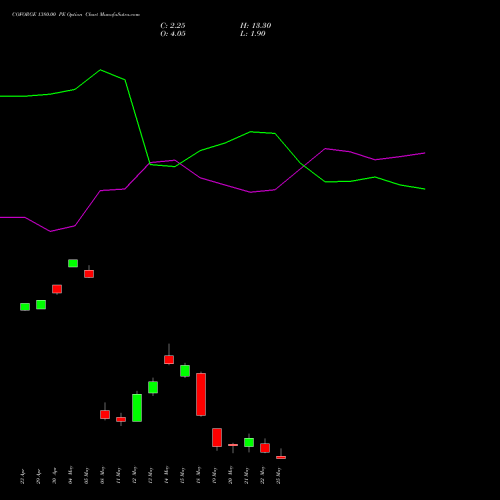Select the 20 May date label
Image resolution: width=500 pixels, height=500 pixels.
pos(231,475)
